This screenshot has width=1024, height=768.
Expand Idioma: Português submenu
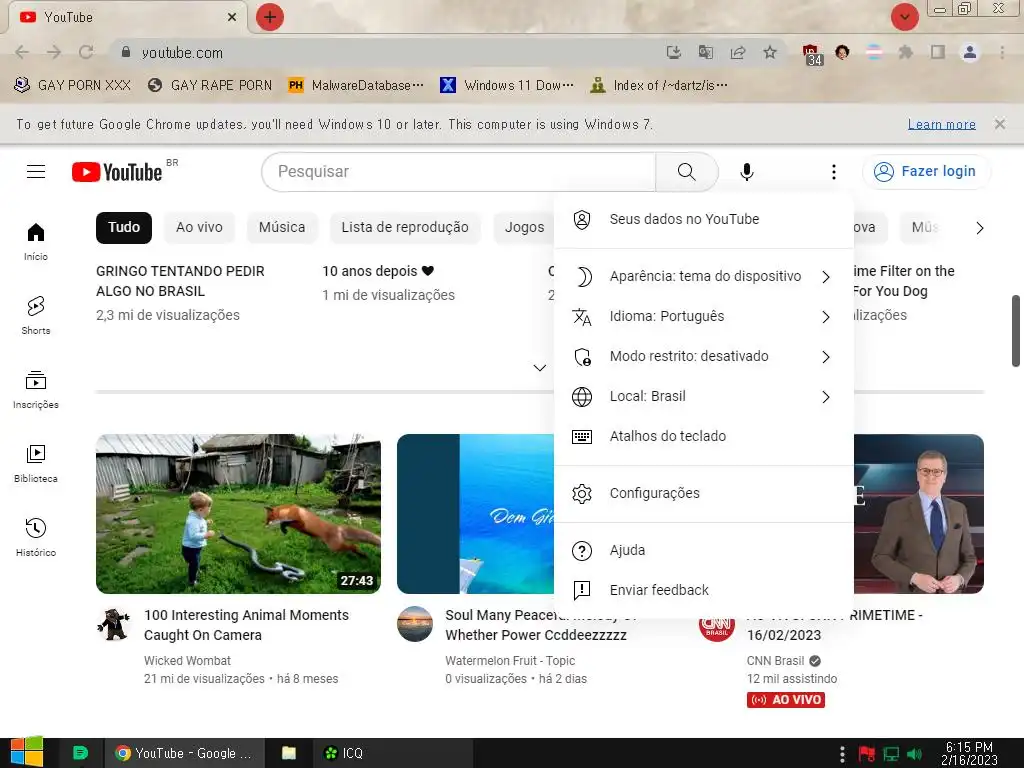click(703, 317)
